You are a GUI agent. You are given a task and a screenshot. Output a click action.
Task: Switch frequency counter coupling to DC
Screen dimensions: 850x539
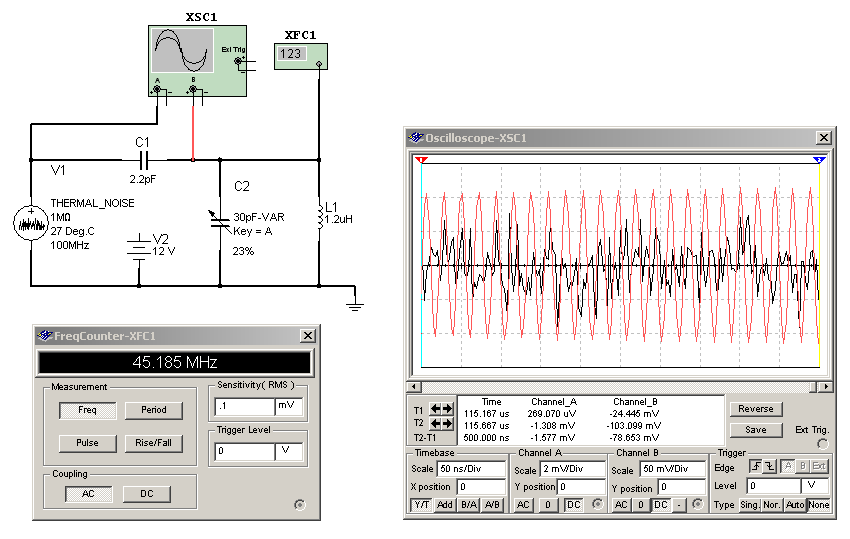[x=146, y=494]
